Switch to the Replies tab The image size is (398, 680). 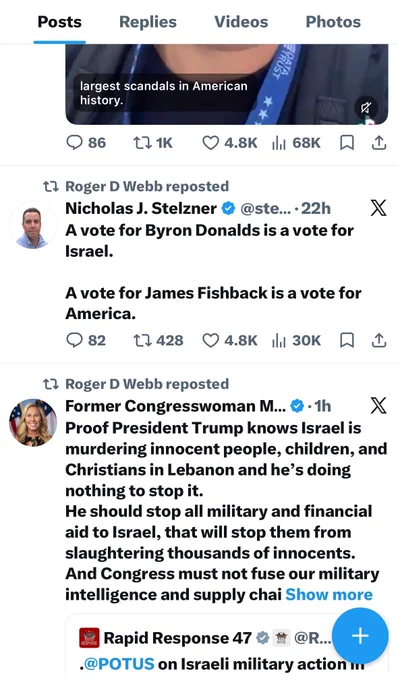[148, 22]
